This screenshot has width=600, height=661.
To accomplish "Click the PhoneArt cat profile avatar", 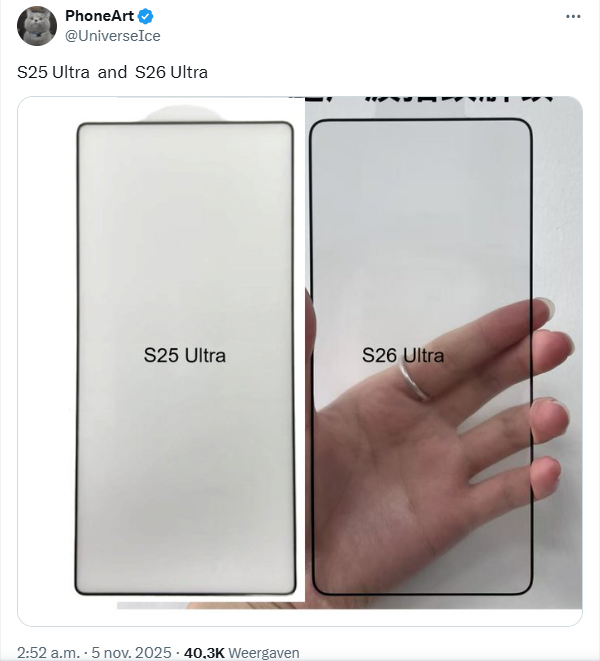I will point(37,26).
